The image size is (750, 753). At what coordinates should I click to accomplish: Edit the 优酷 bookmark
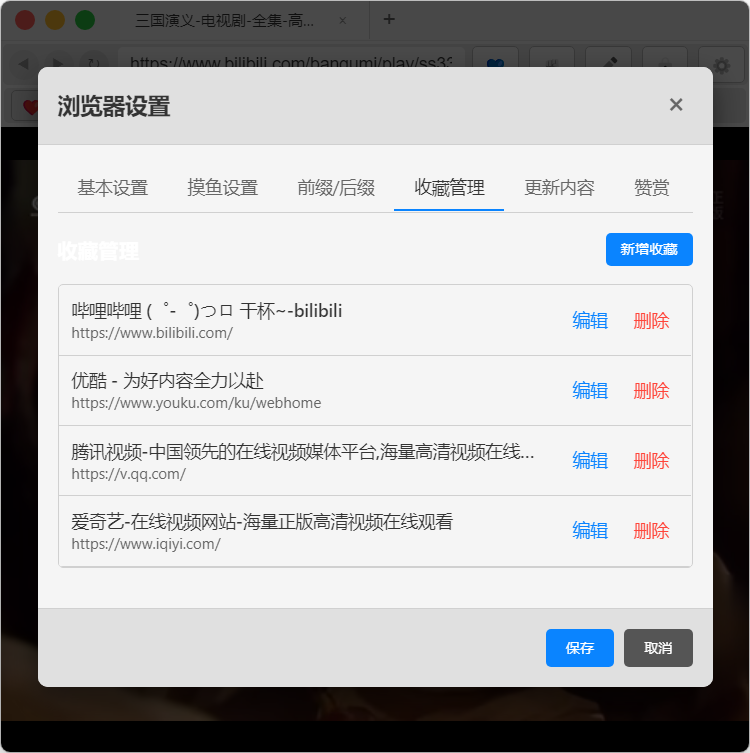590,390
